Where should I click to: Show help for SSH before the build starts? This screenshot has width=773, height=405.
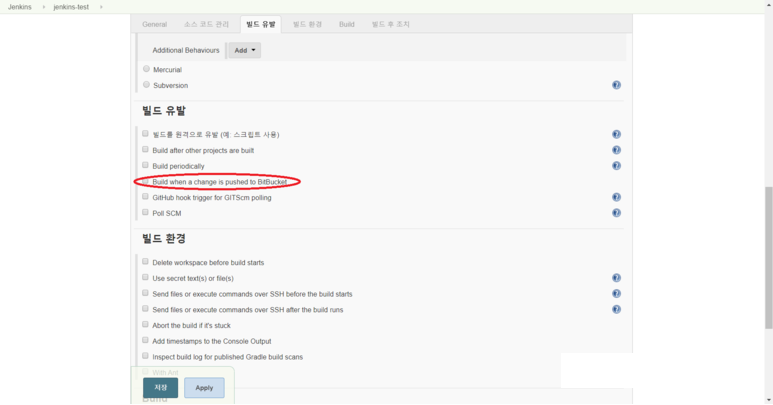[616, 294]
